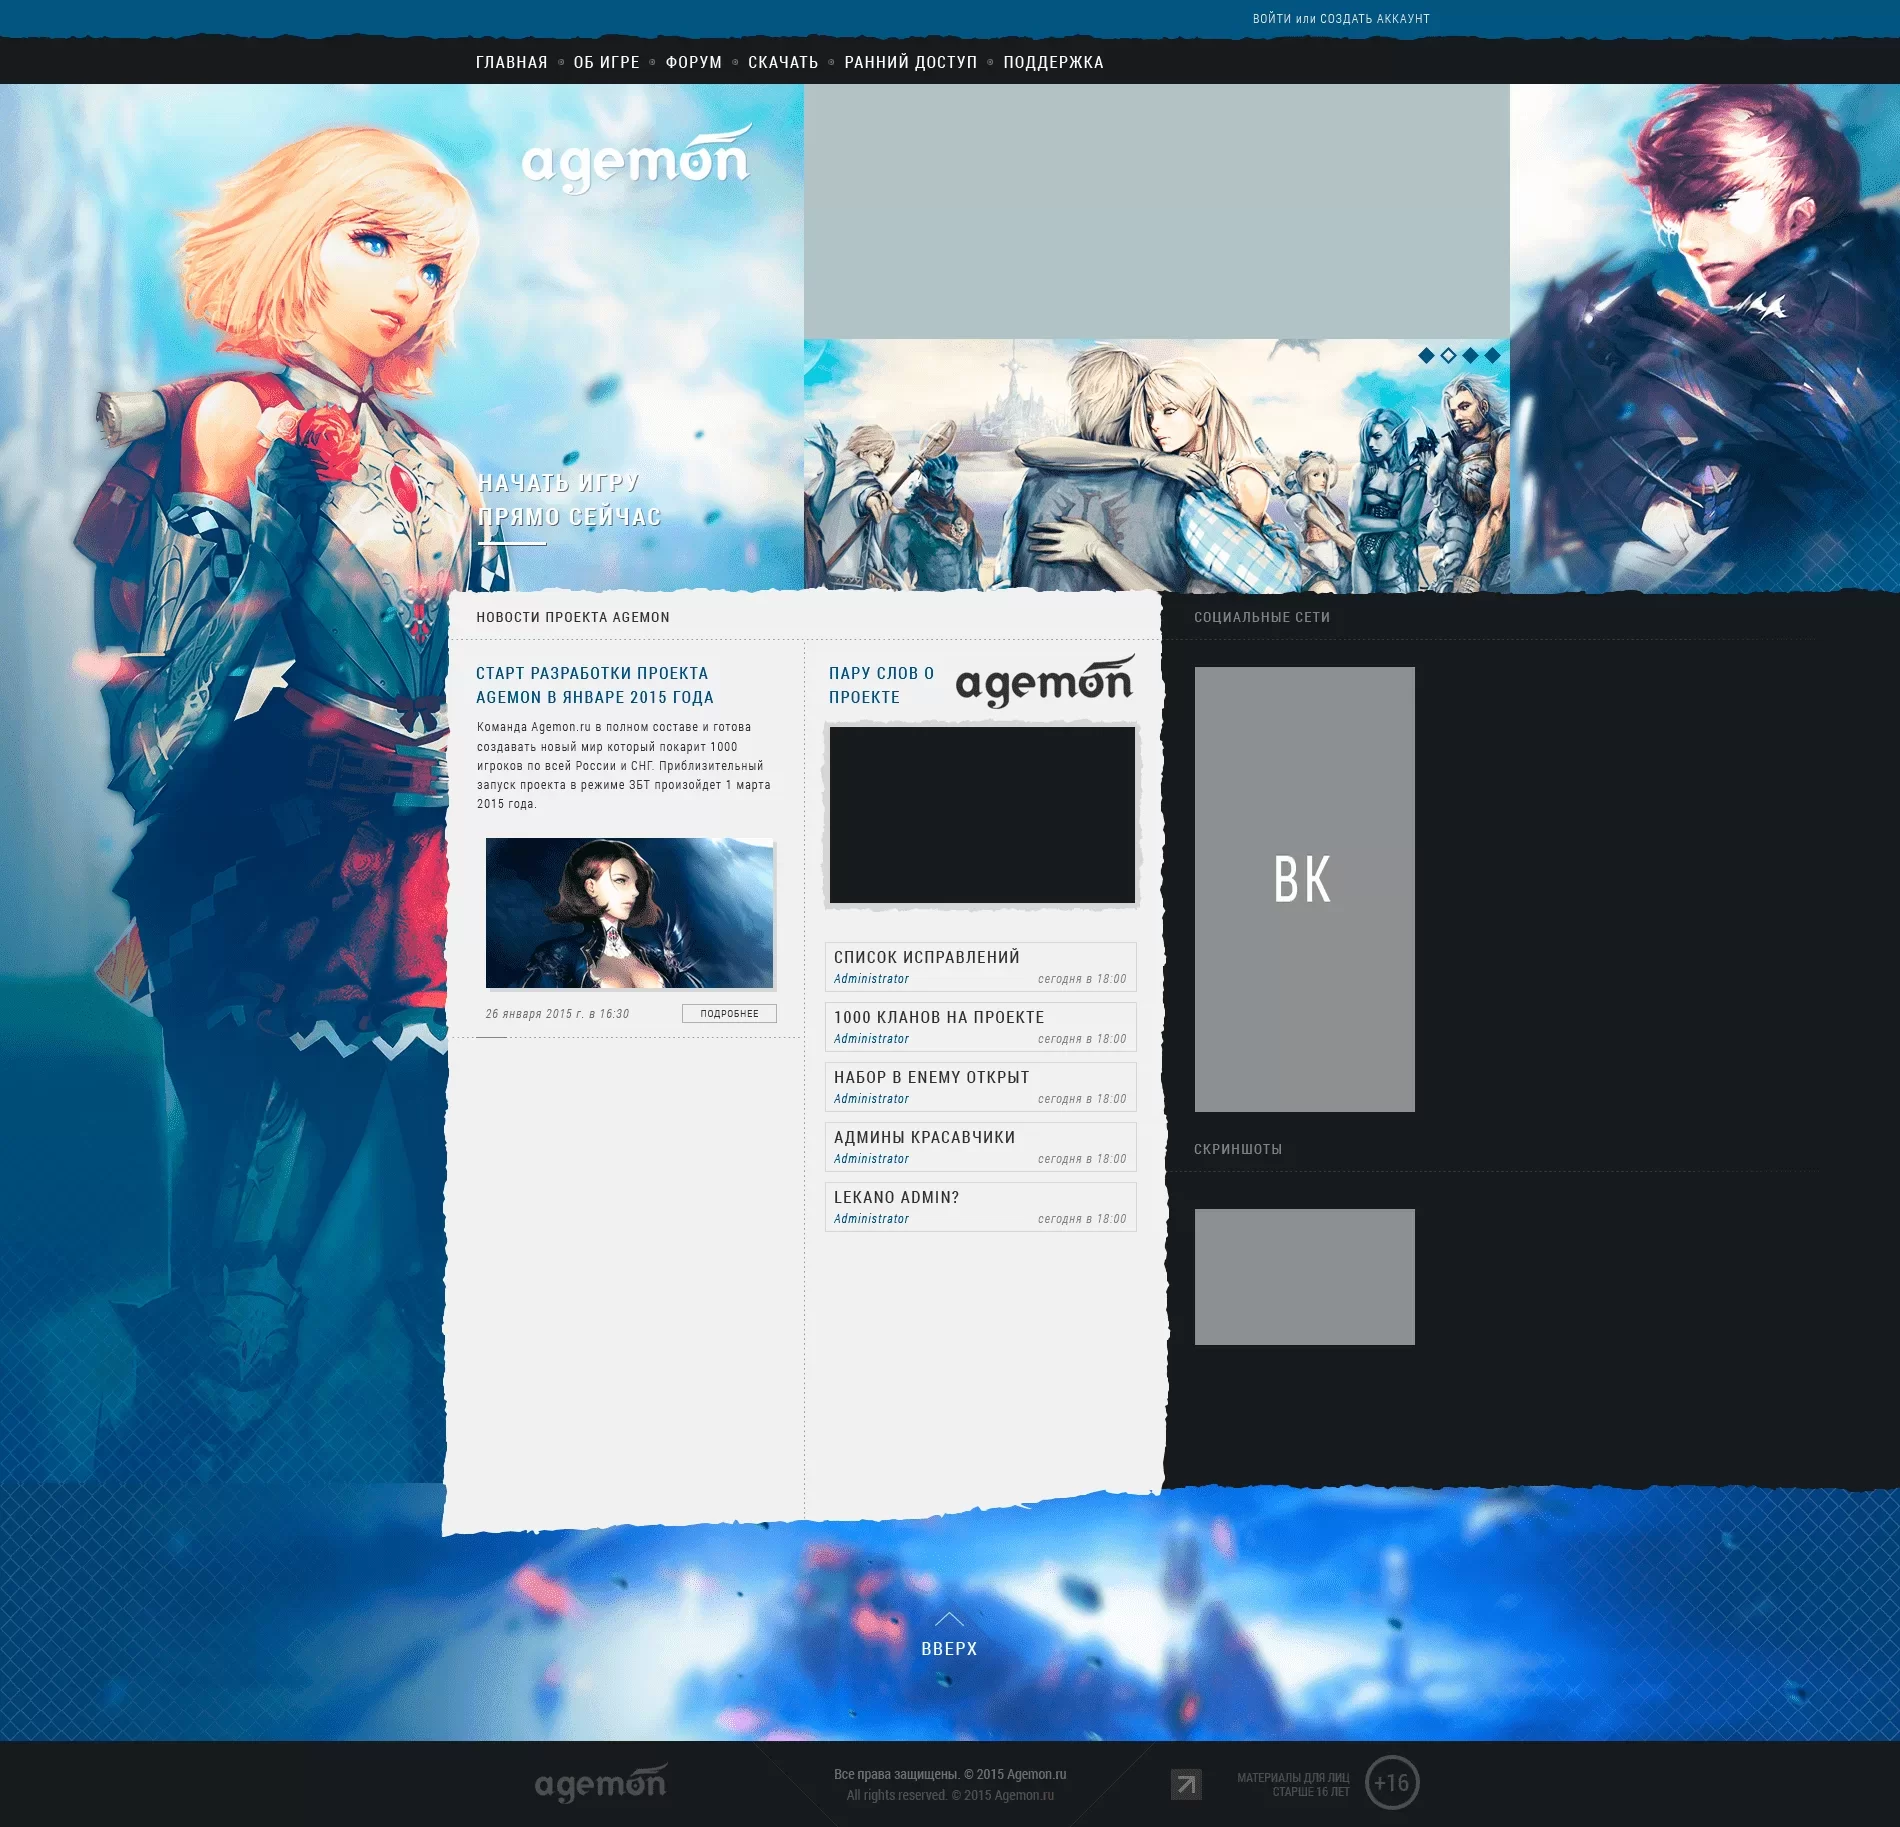The height and width of the screenshot is (1827, 1900).
Task: Click the ВВЕРХ back-to-top link
Action: 949,1649
